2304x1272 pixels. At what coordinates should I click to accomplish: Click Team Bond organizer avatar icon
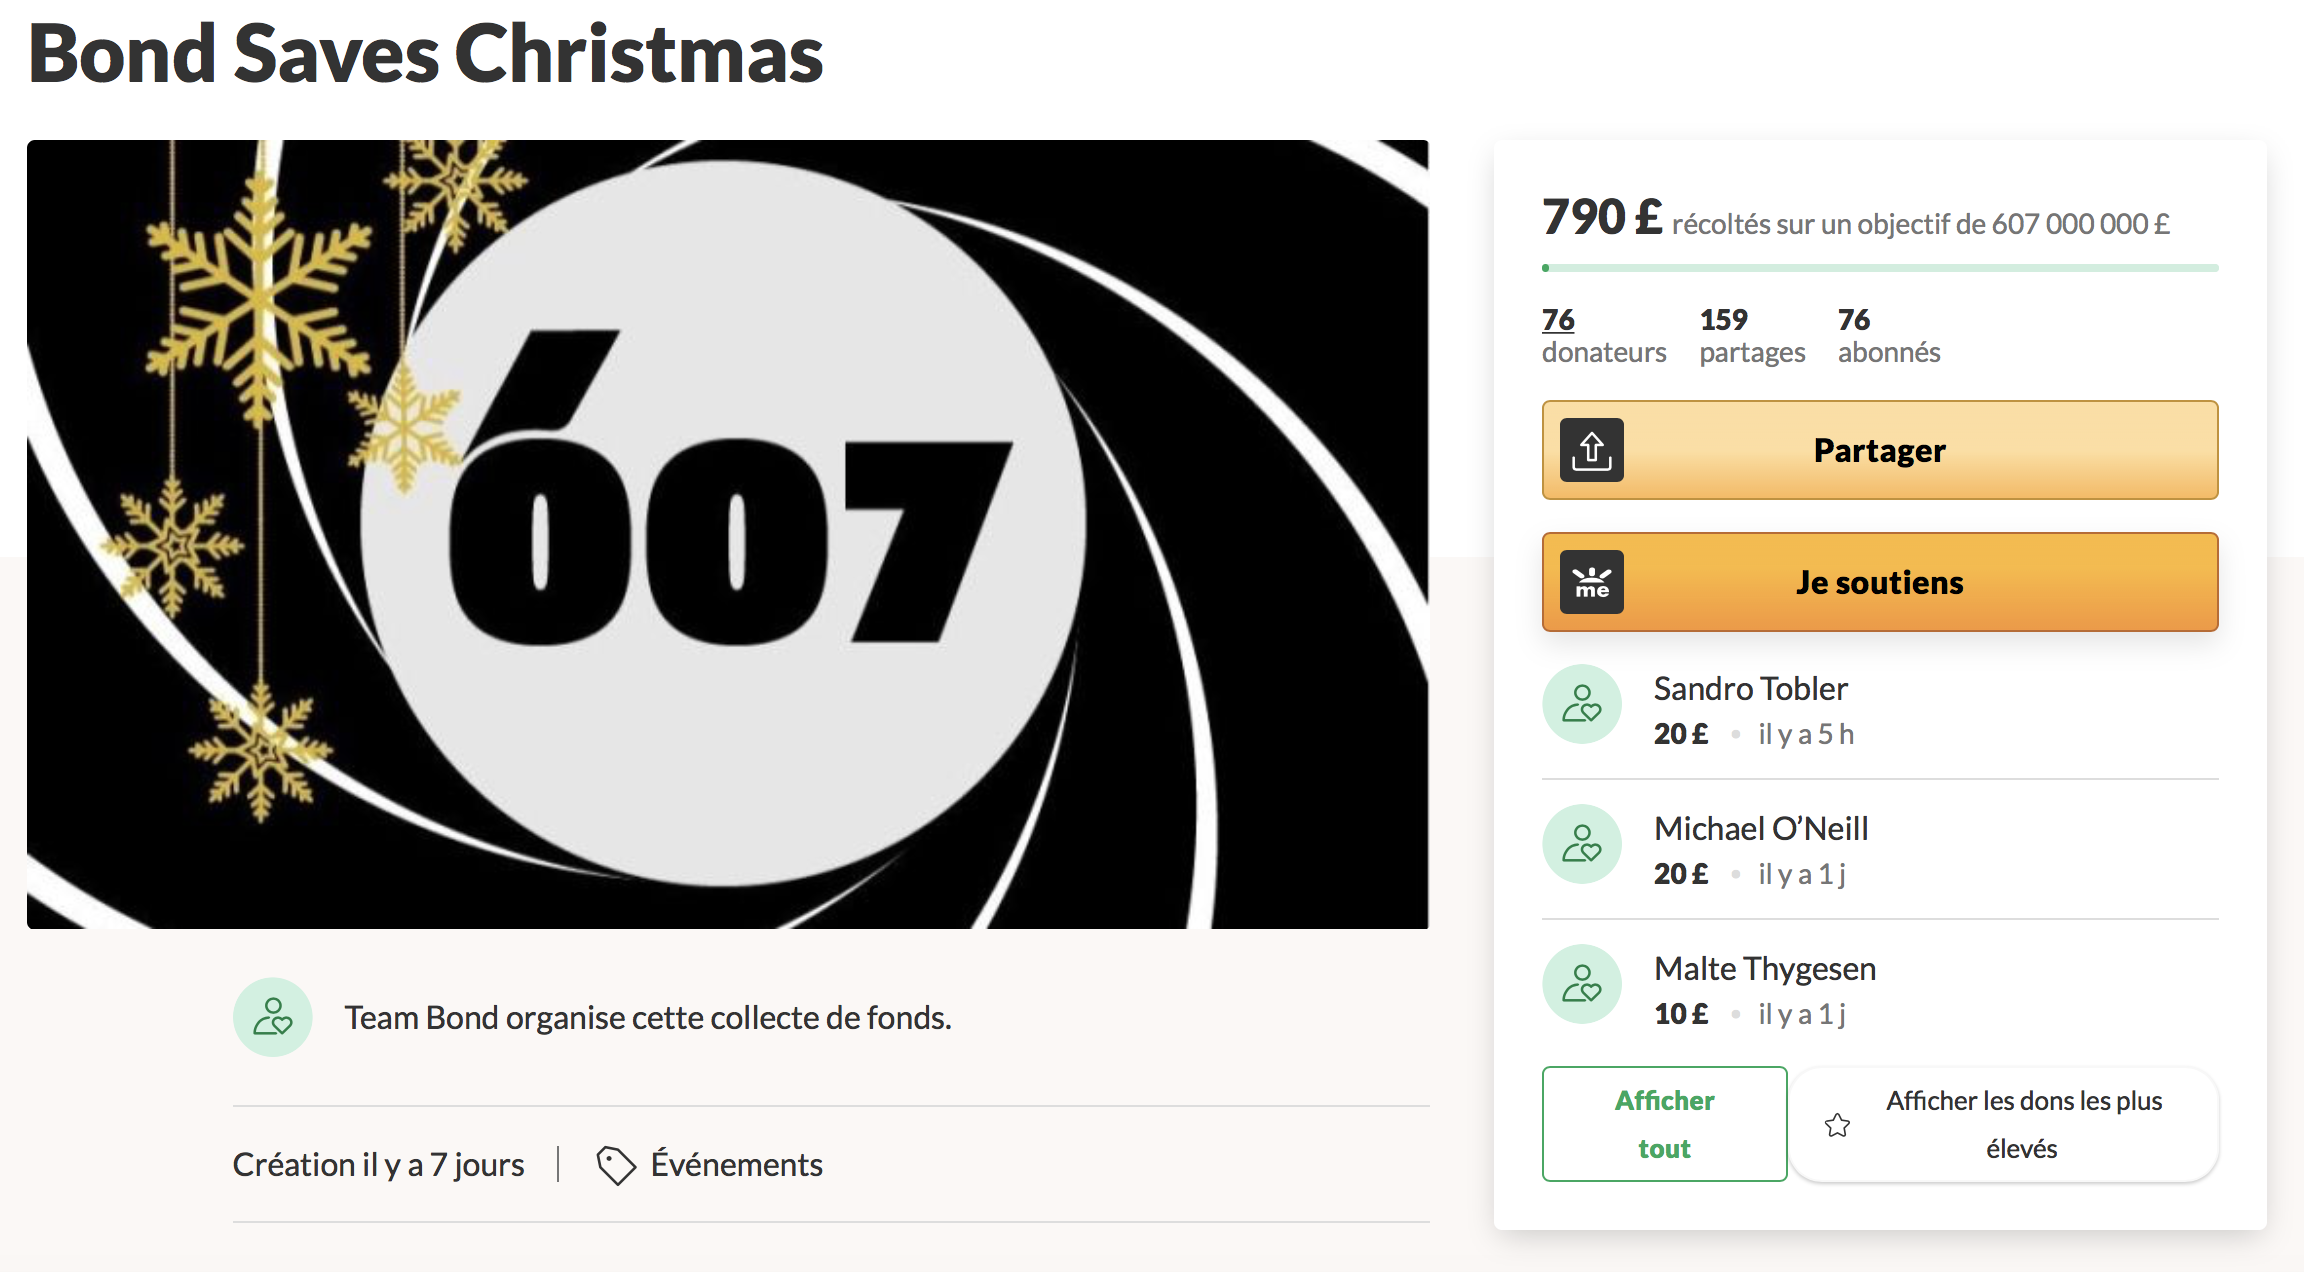(273, 1017)
